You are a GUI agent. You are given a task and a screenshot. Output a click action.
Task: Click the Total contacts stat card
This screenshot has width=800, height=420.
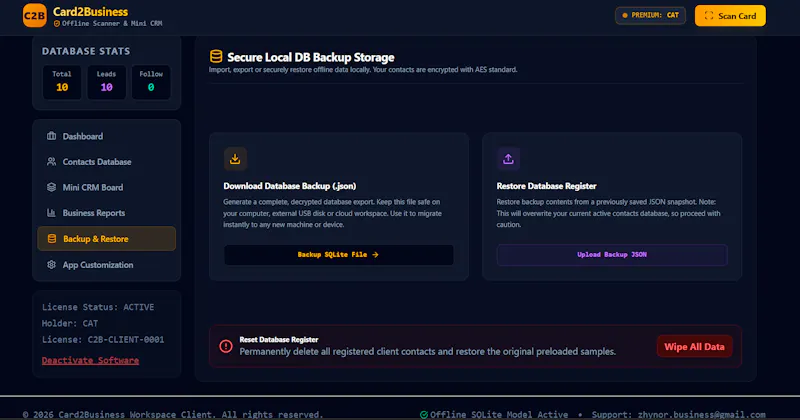tap(62, 82)
